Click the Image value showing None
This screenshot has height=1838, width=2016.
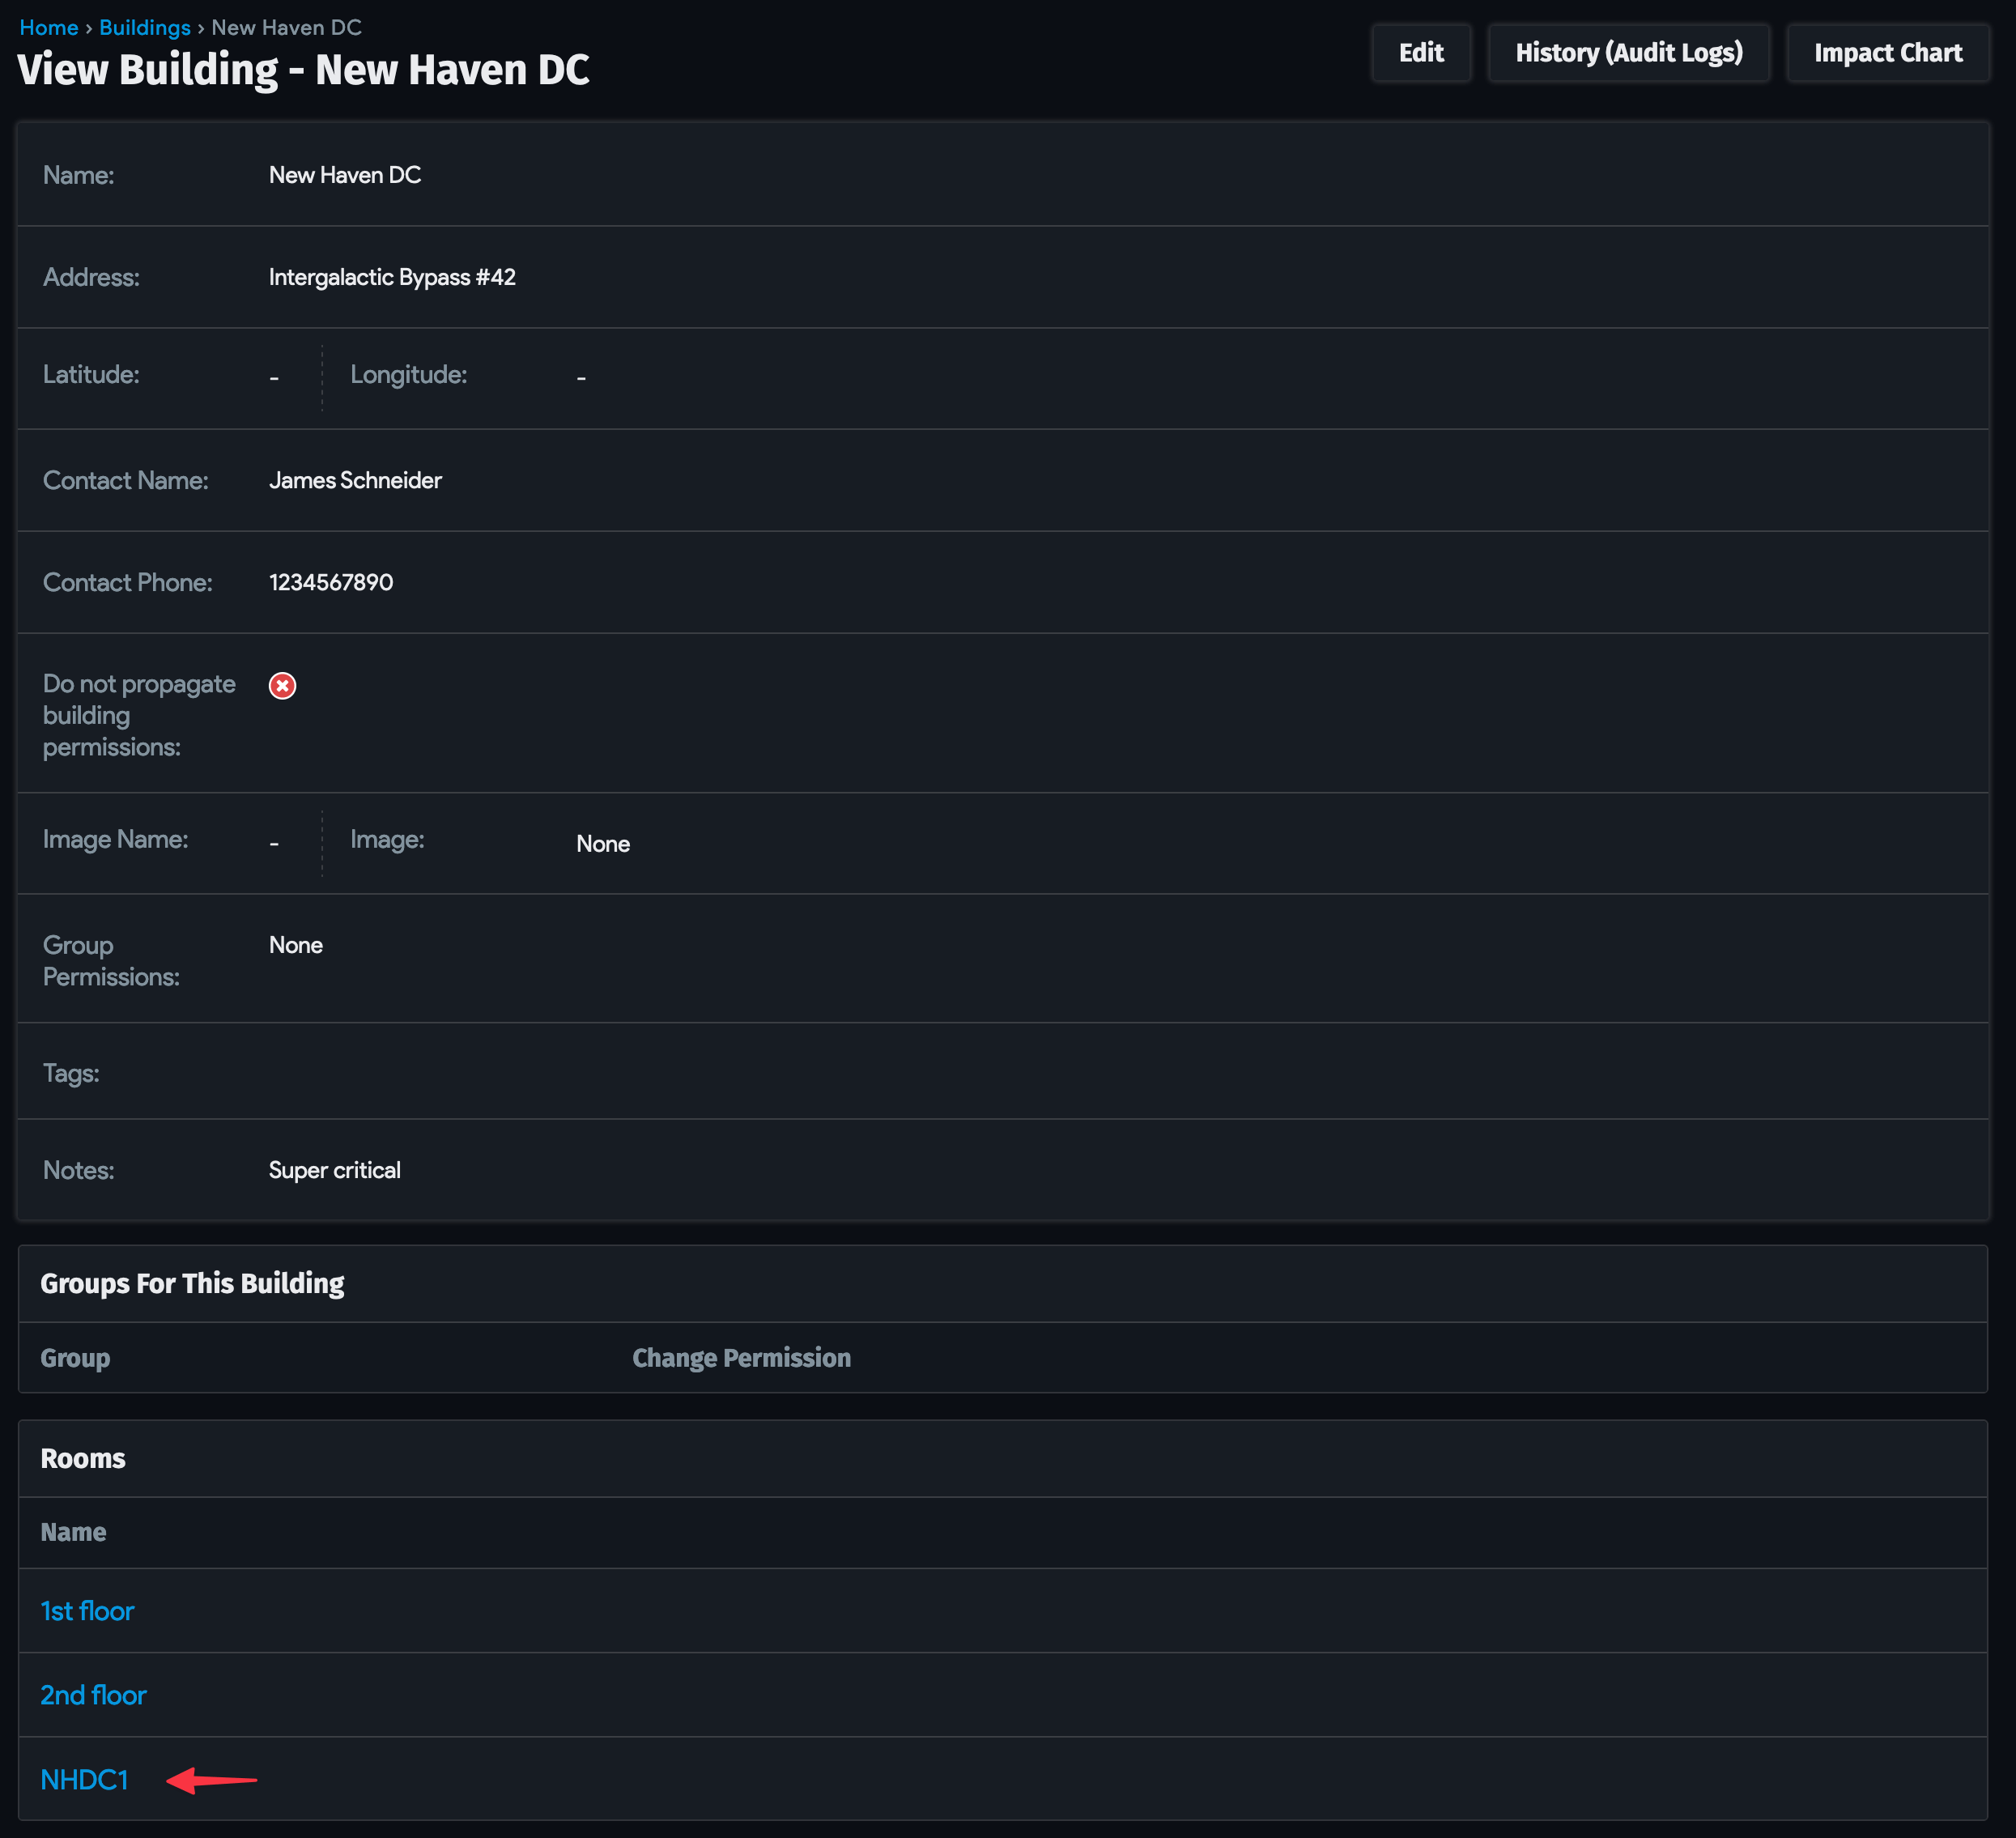pyautogui.click(x=603, y=843)
